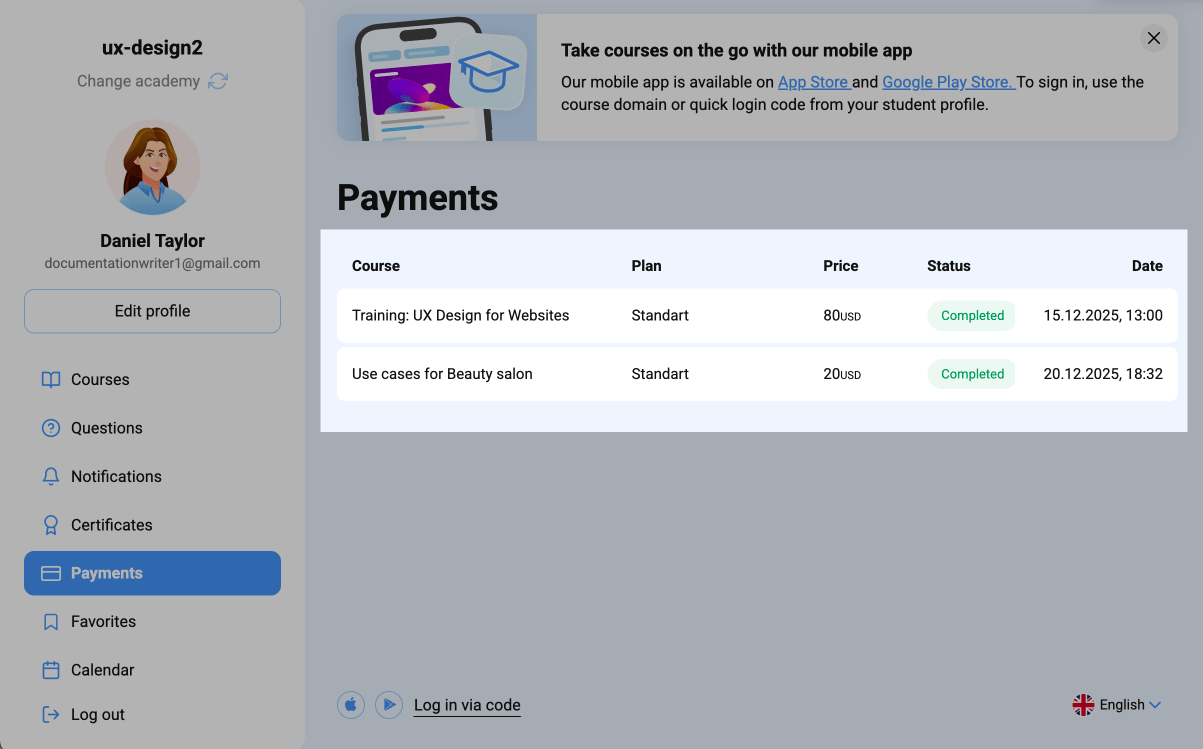The width and height of the screenshot is (1203, 749).
Task: Click the Questions help icon
Action: (51, 428)
